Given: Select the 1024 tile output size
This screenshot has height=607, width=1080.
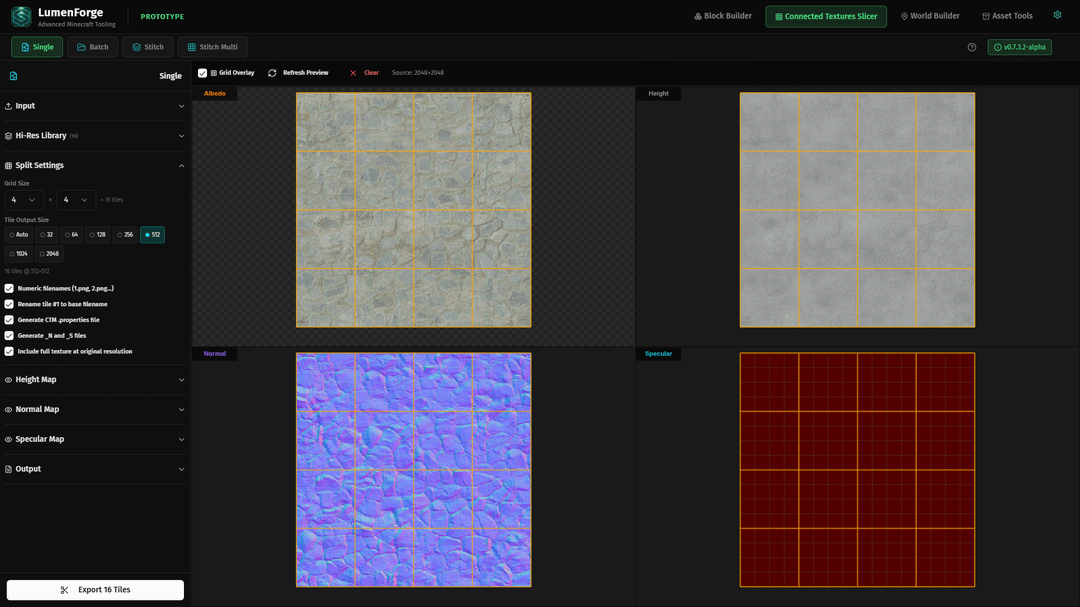Looking at the screenshot, I should (x=18, y=254).
